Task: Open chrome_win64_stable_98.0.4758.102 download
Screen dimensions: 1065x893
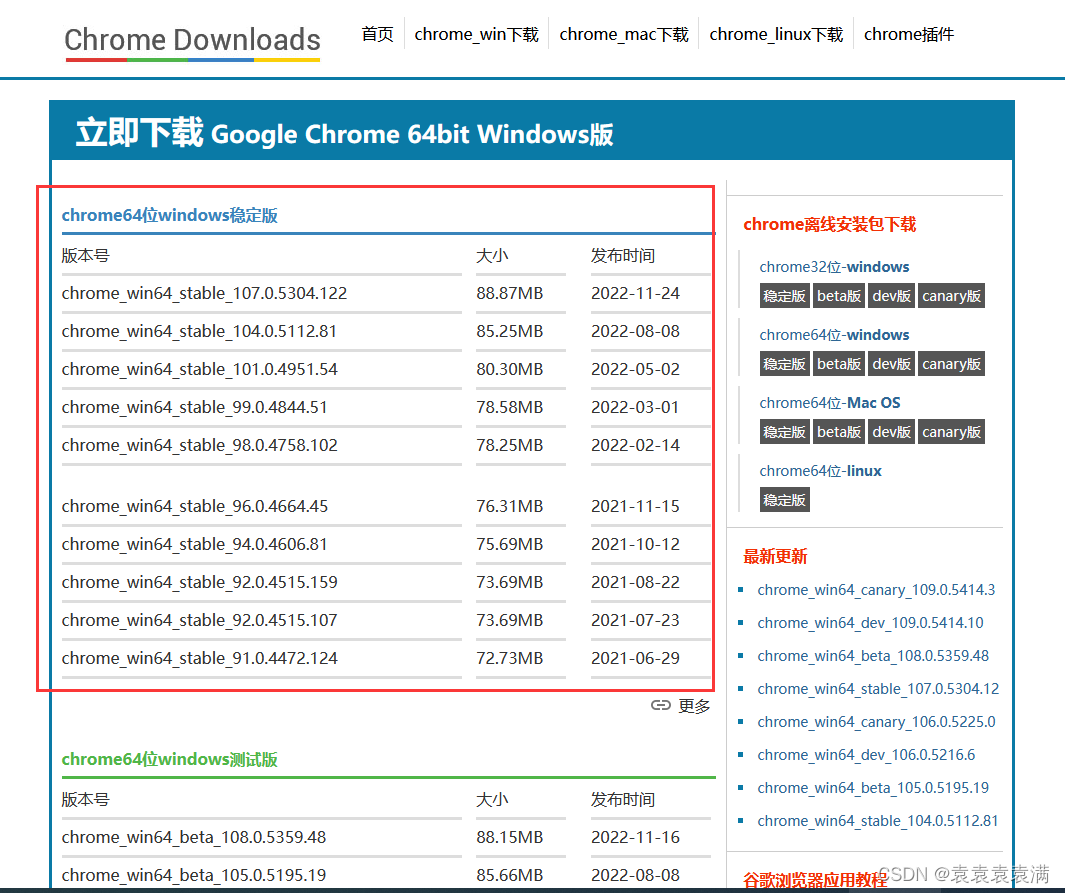Action: click(x=200, y=445)
